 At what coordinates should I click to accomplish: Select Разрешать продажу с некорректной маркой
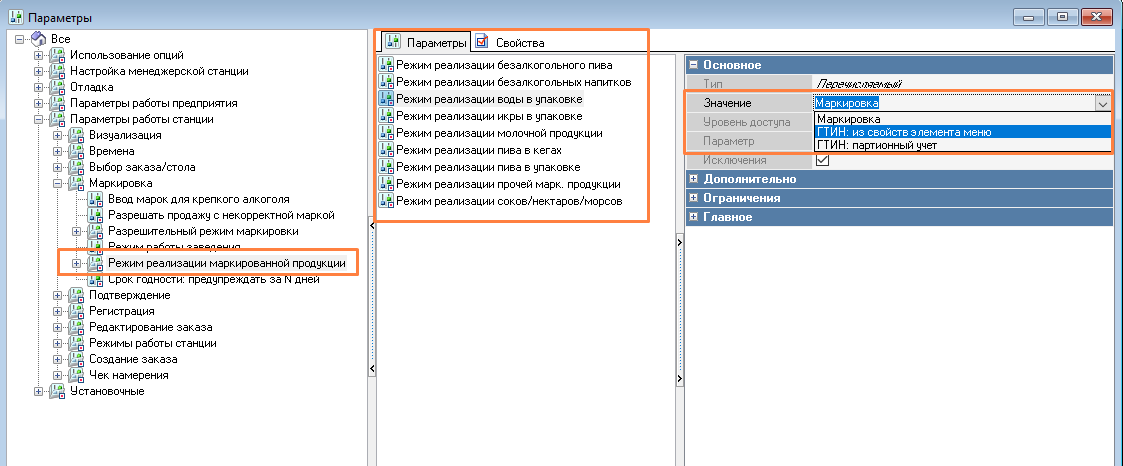pos(221,215)
